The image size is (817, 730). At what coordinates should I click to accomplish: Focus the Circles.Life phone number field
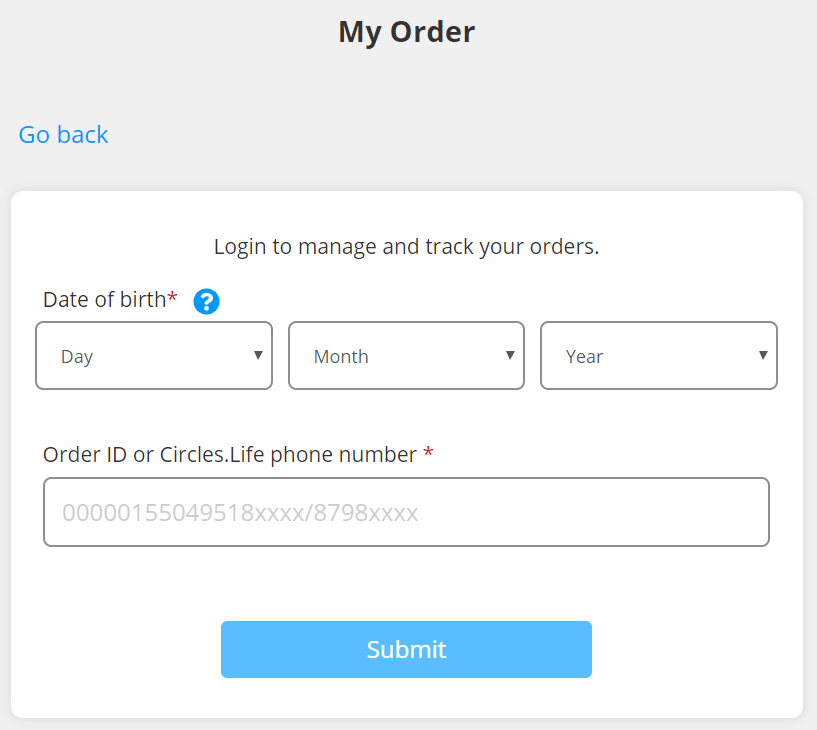click(x=406, y=511)
